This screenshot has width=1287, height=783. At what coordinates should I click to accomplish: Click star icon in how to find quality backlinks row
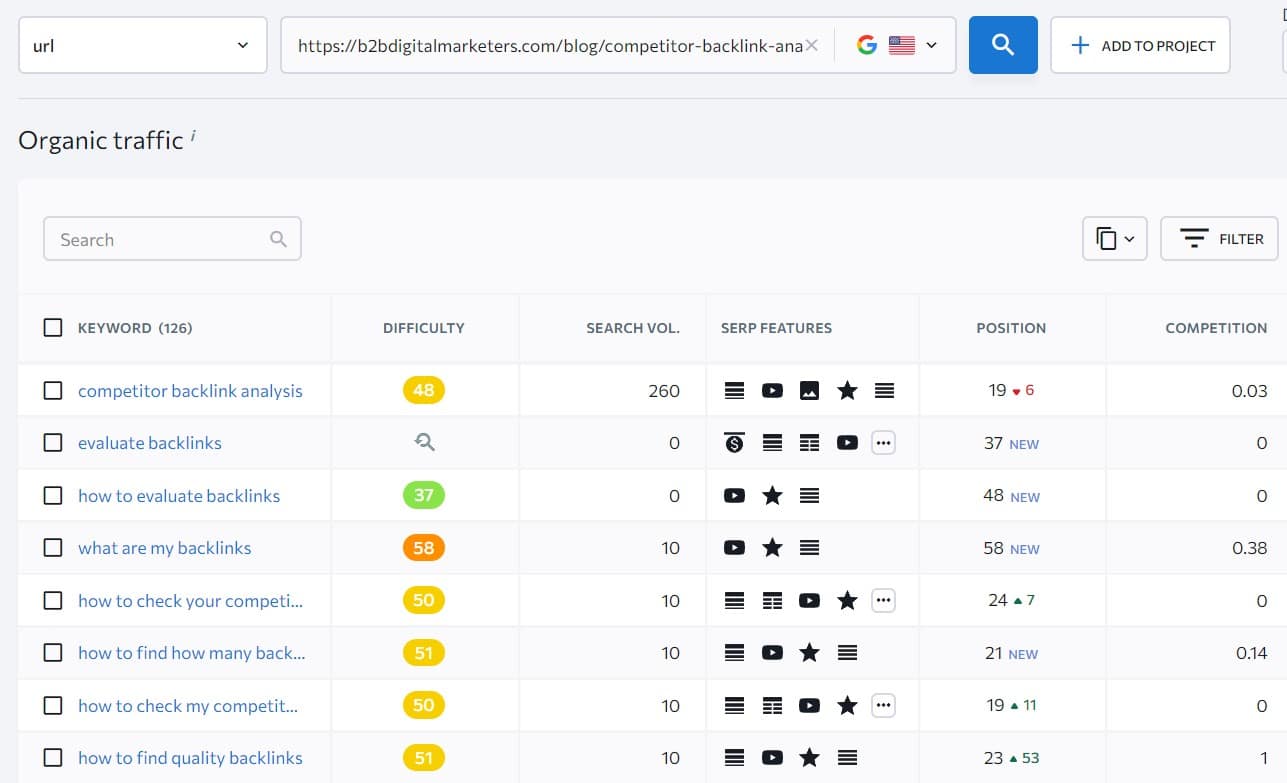tap(810, 758)
